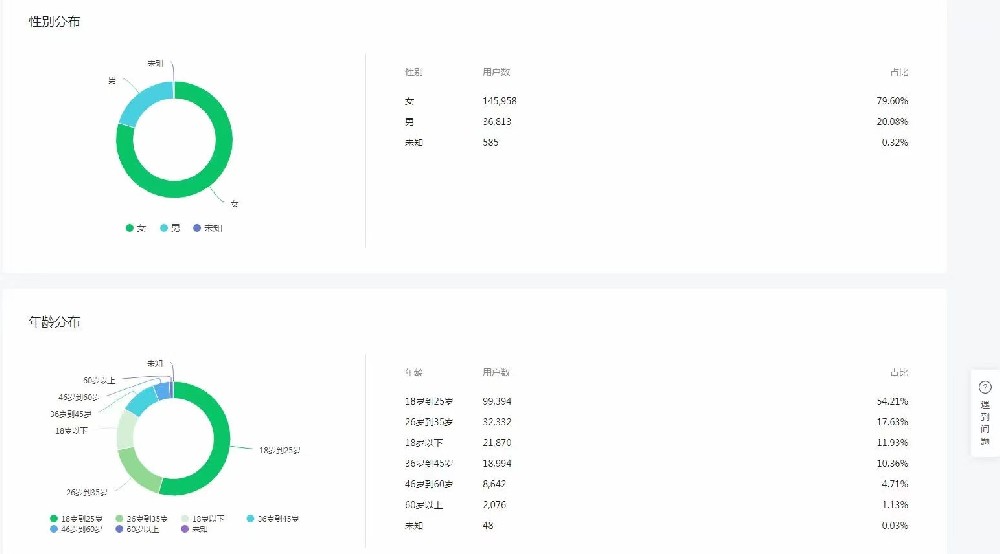This screenshot has height=554, width=1000.
Task: Open the 遇到问题 help question-mark icon
Action: tap(985, 387)
